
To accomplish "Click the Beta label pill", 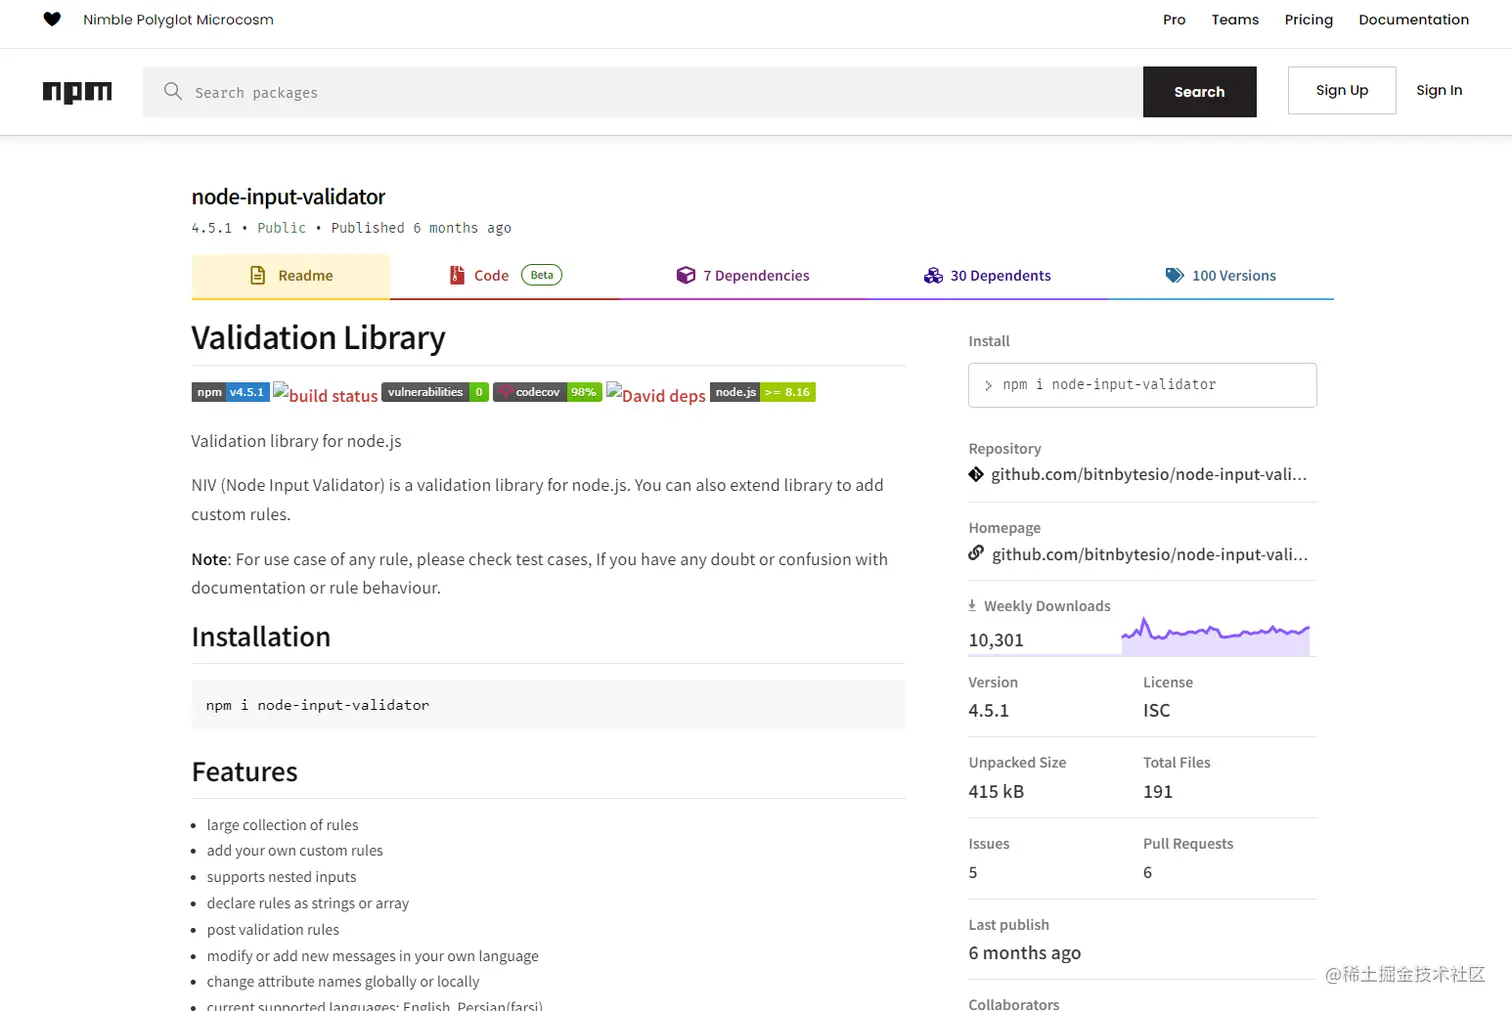I will (x=542, y=275).
